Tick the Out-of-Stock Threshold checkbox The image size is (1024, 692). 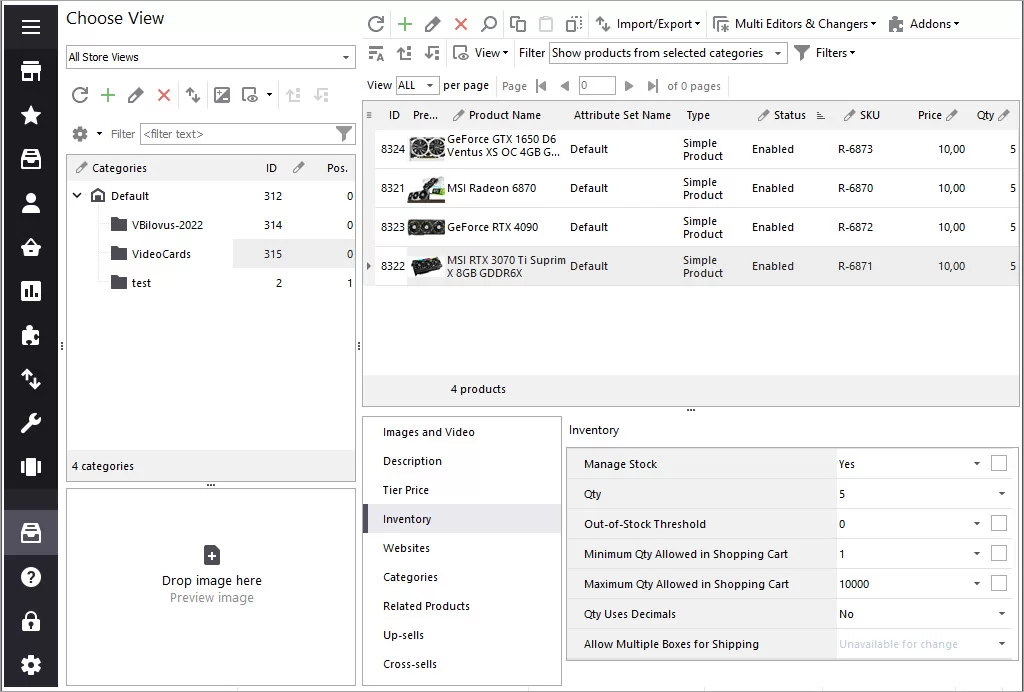click(999, 524)
